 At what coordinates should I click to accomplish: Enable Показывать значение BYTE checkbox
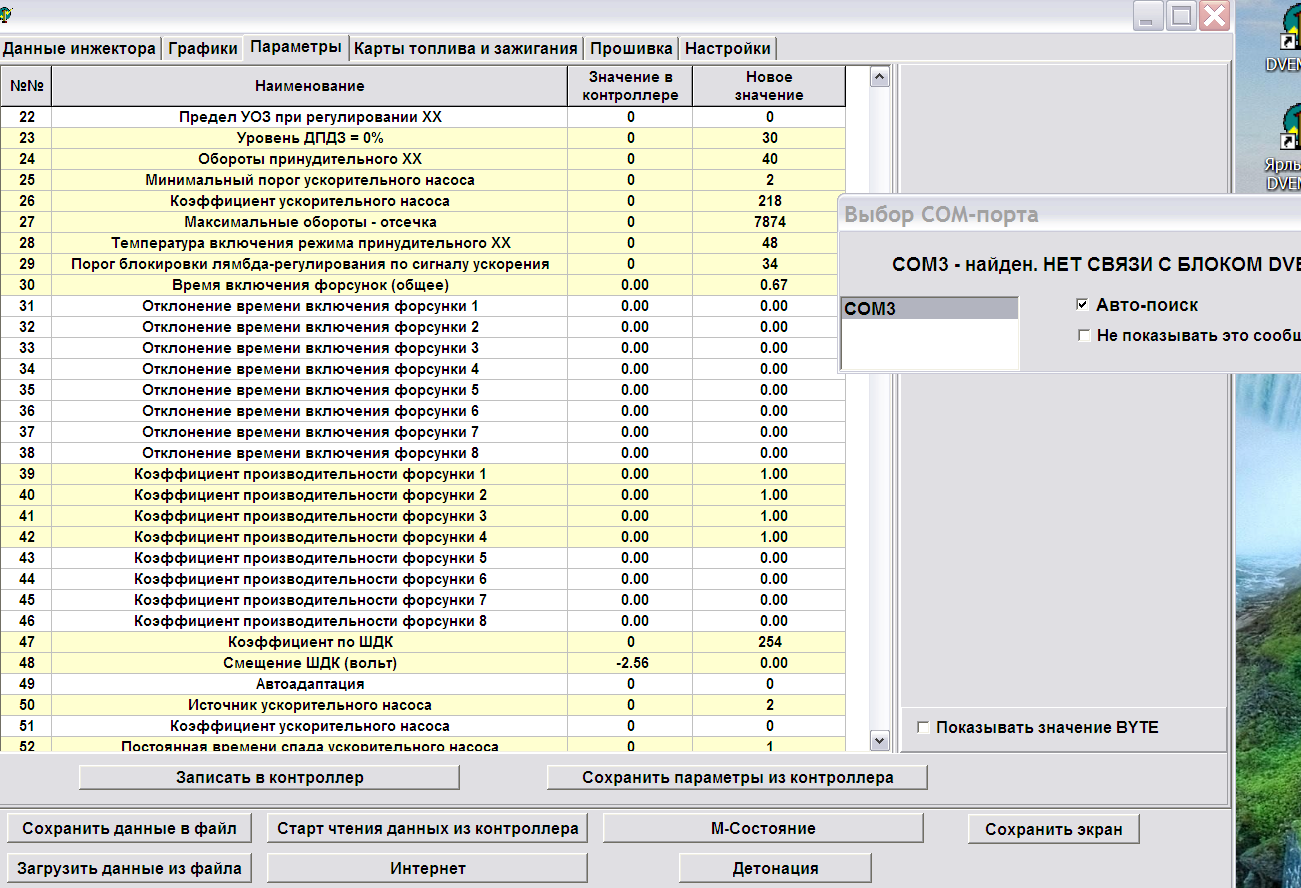tap(923, 728)
